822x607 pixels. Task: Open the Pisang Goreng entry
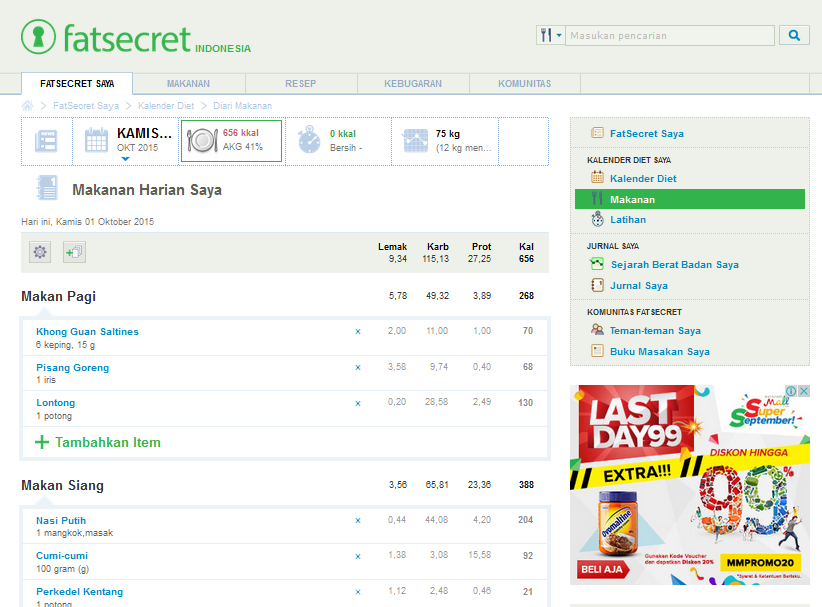click(x=72, y=367)
